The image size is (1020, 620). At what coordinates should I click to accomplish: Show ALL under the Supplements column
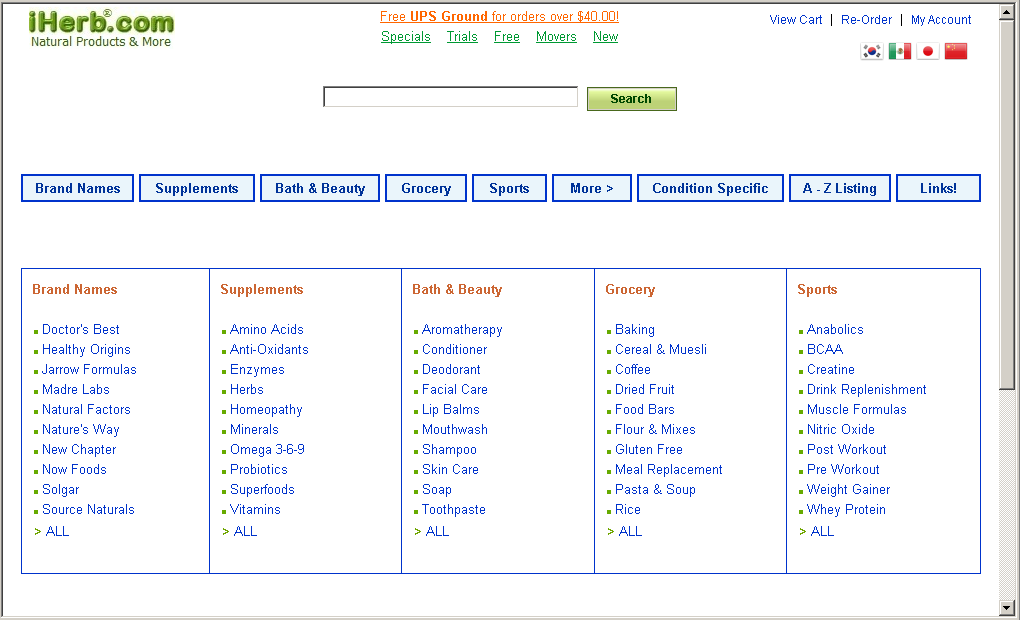[x=245, y=531]
